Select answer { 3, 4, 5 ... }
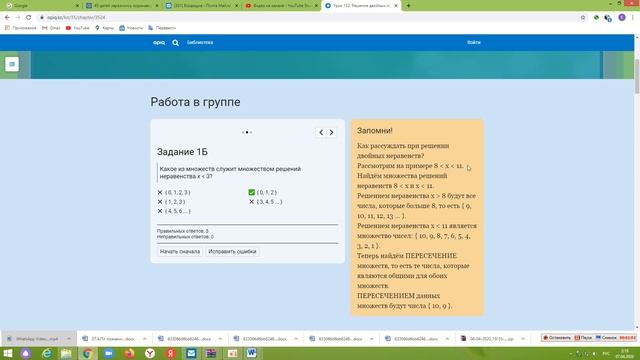This screenshot has width=640, height=360. (x=266, y=202)
